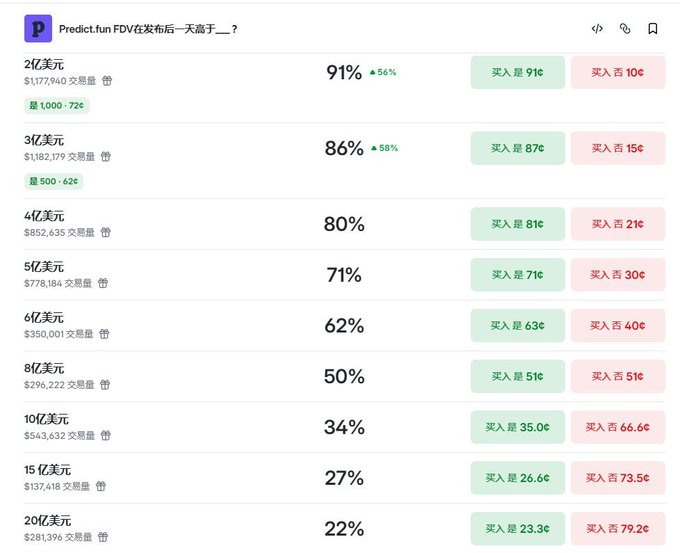Buy Yes at 71¢ for 5亿美元

point(518,275)
